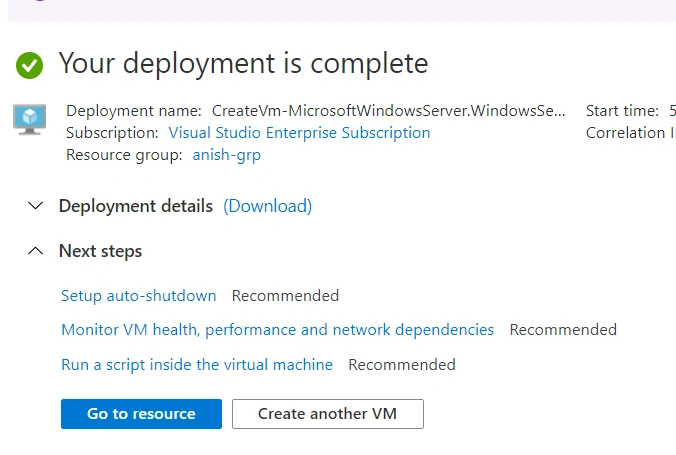Expand the Deployment details chevron
Viewport: 676px width, 455px height.
click(x=35, y=206)
